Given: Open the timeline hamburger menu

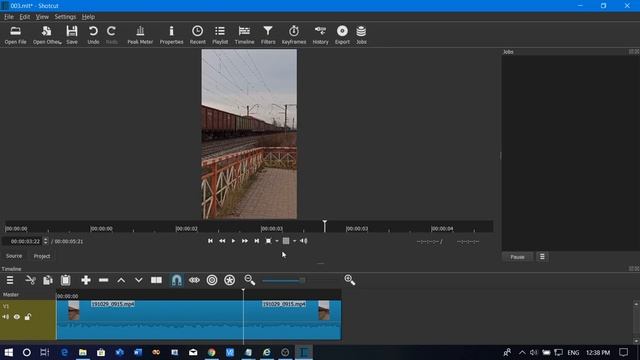Looking at the screenshot, I should [10, 280].
